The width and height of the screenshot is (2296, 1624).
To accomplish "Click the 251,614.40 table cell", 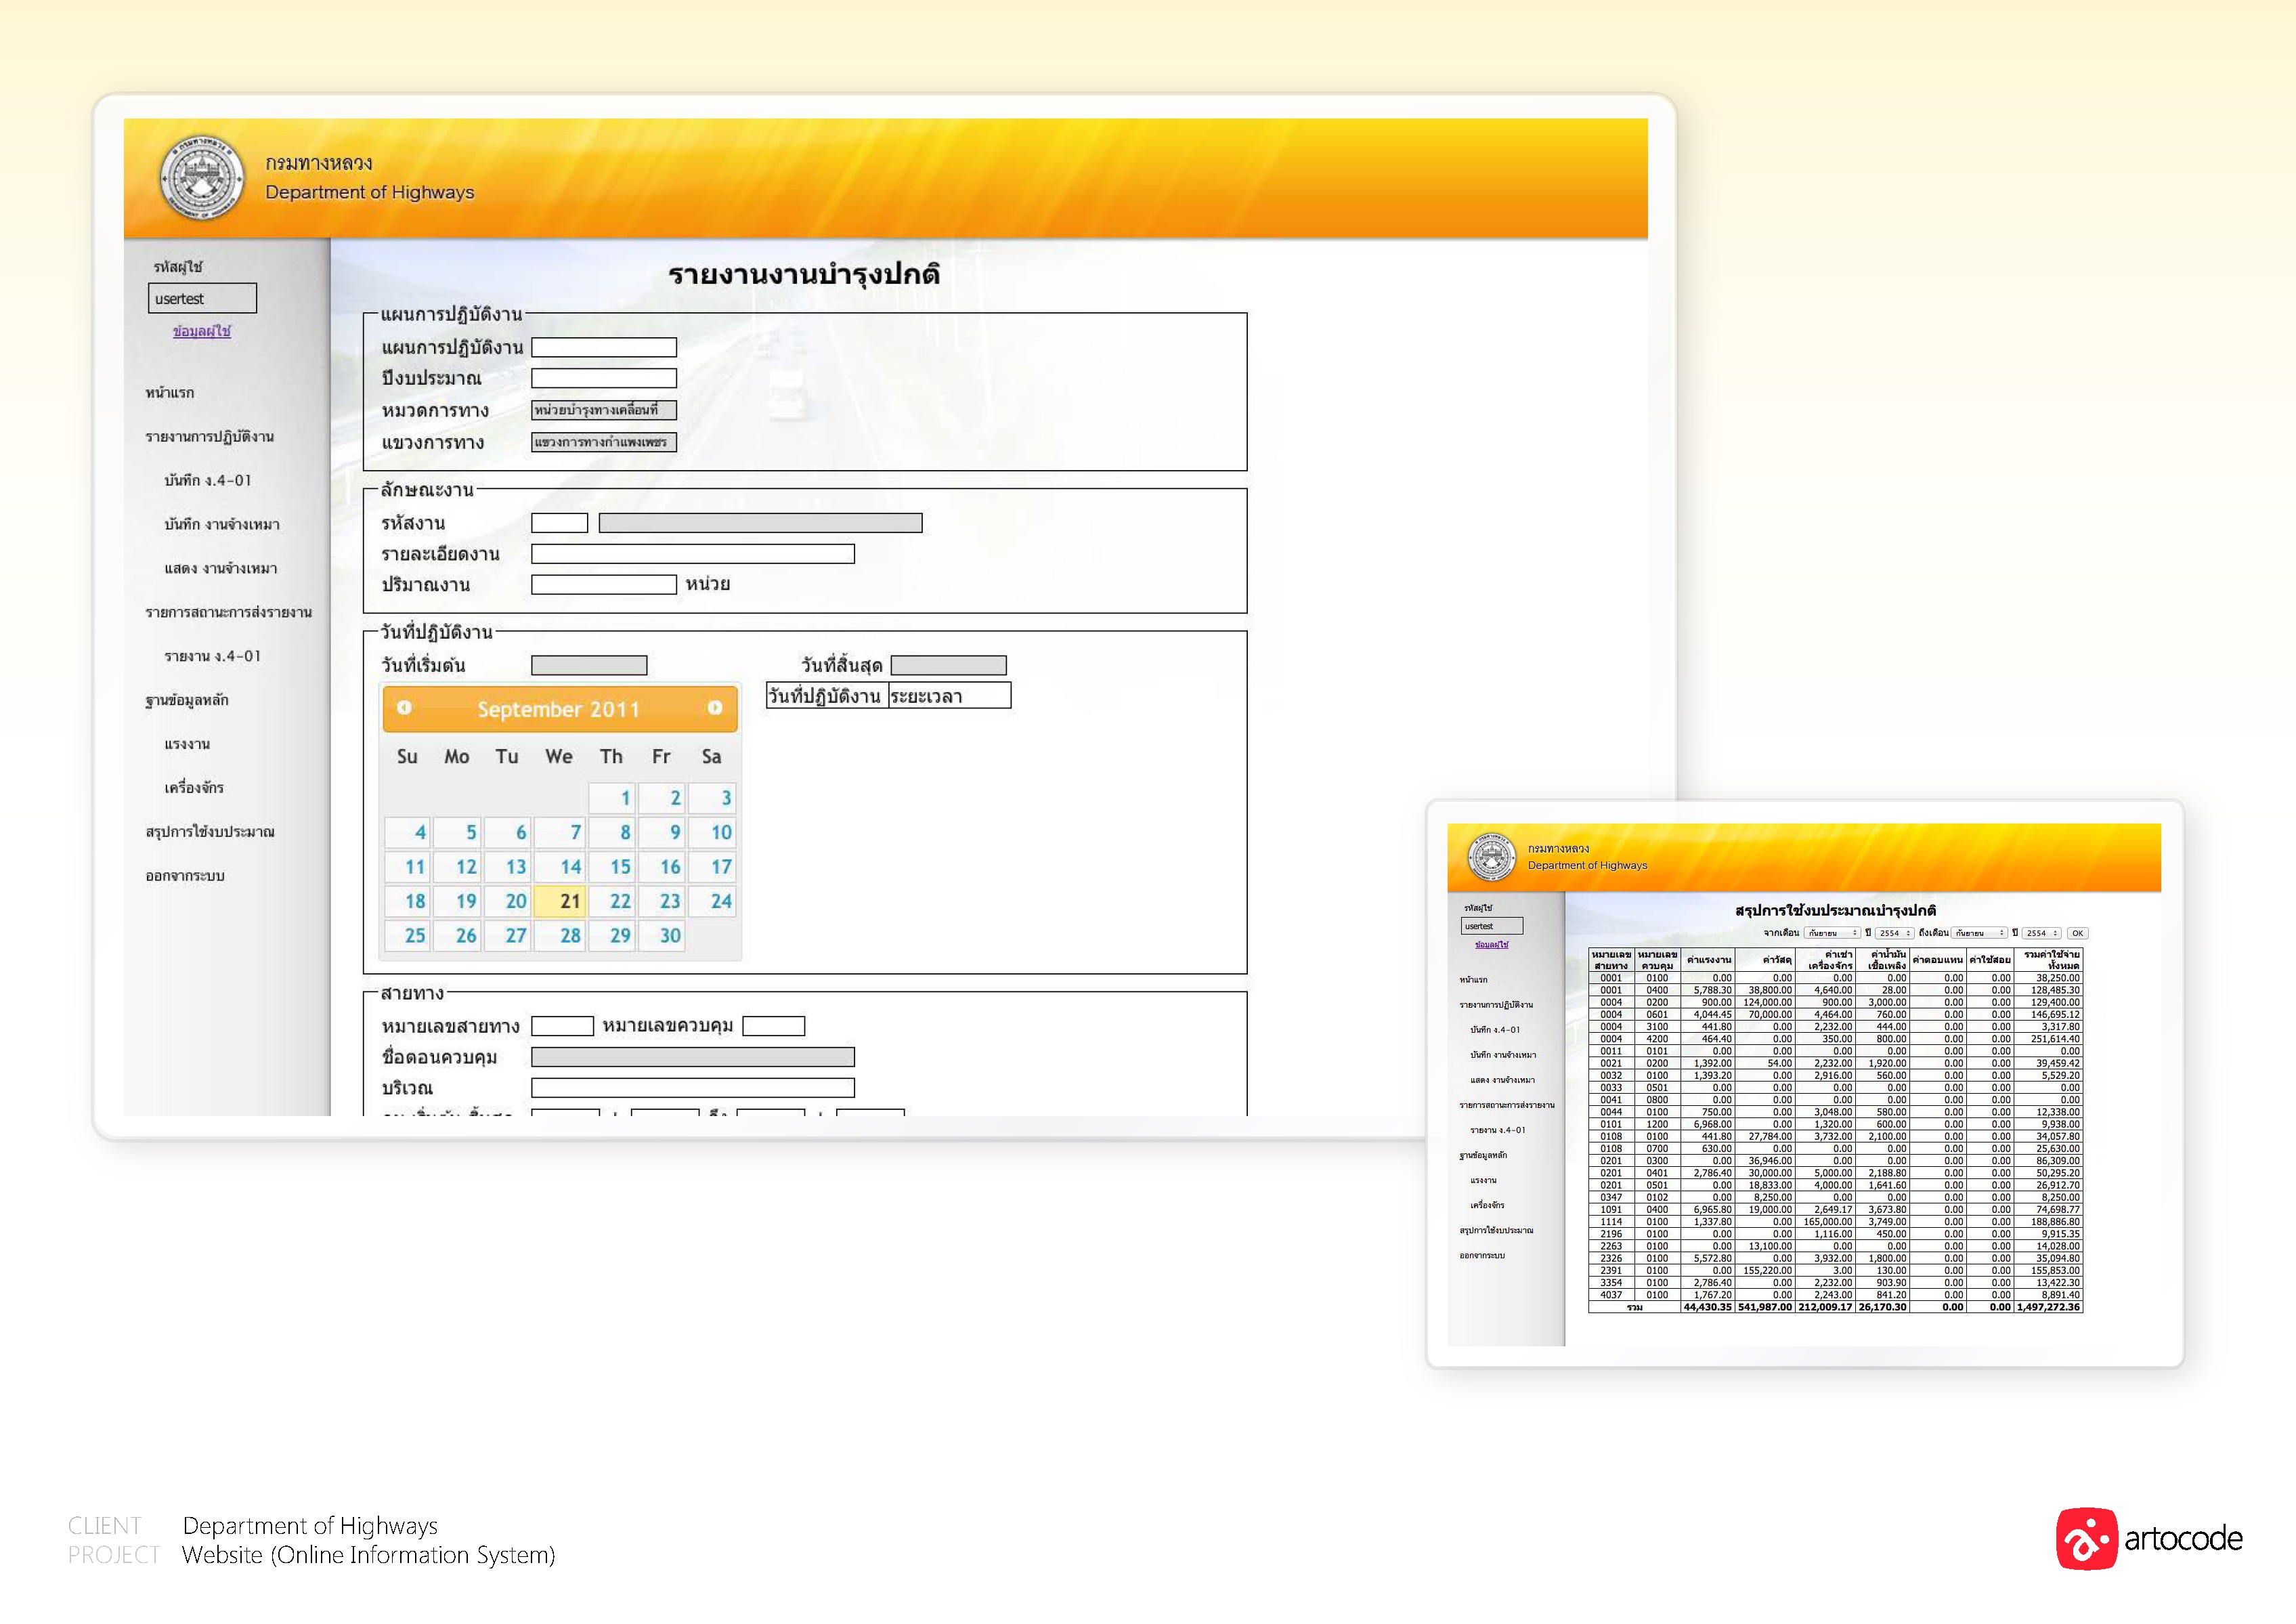I will click(x=2049, y=1039).
